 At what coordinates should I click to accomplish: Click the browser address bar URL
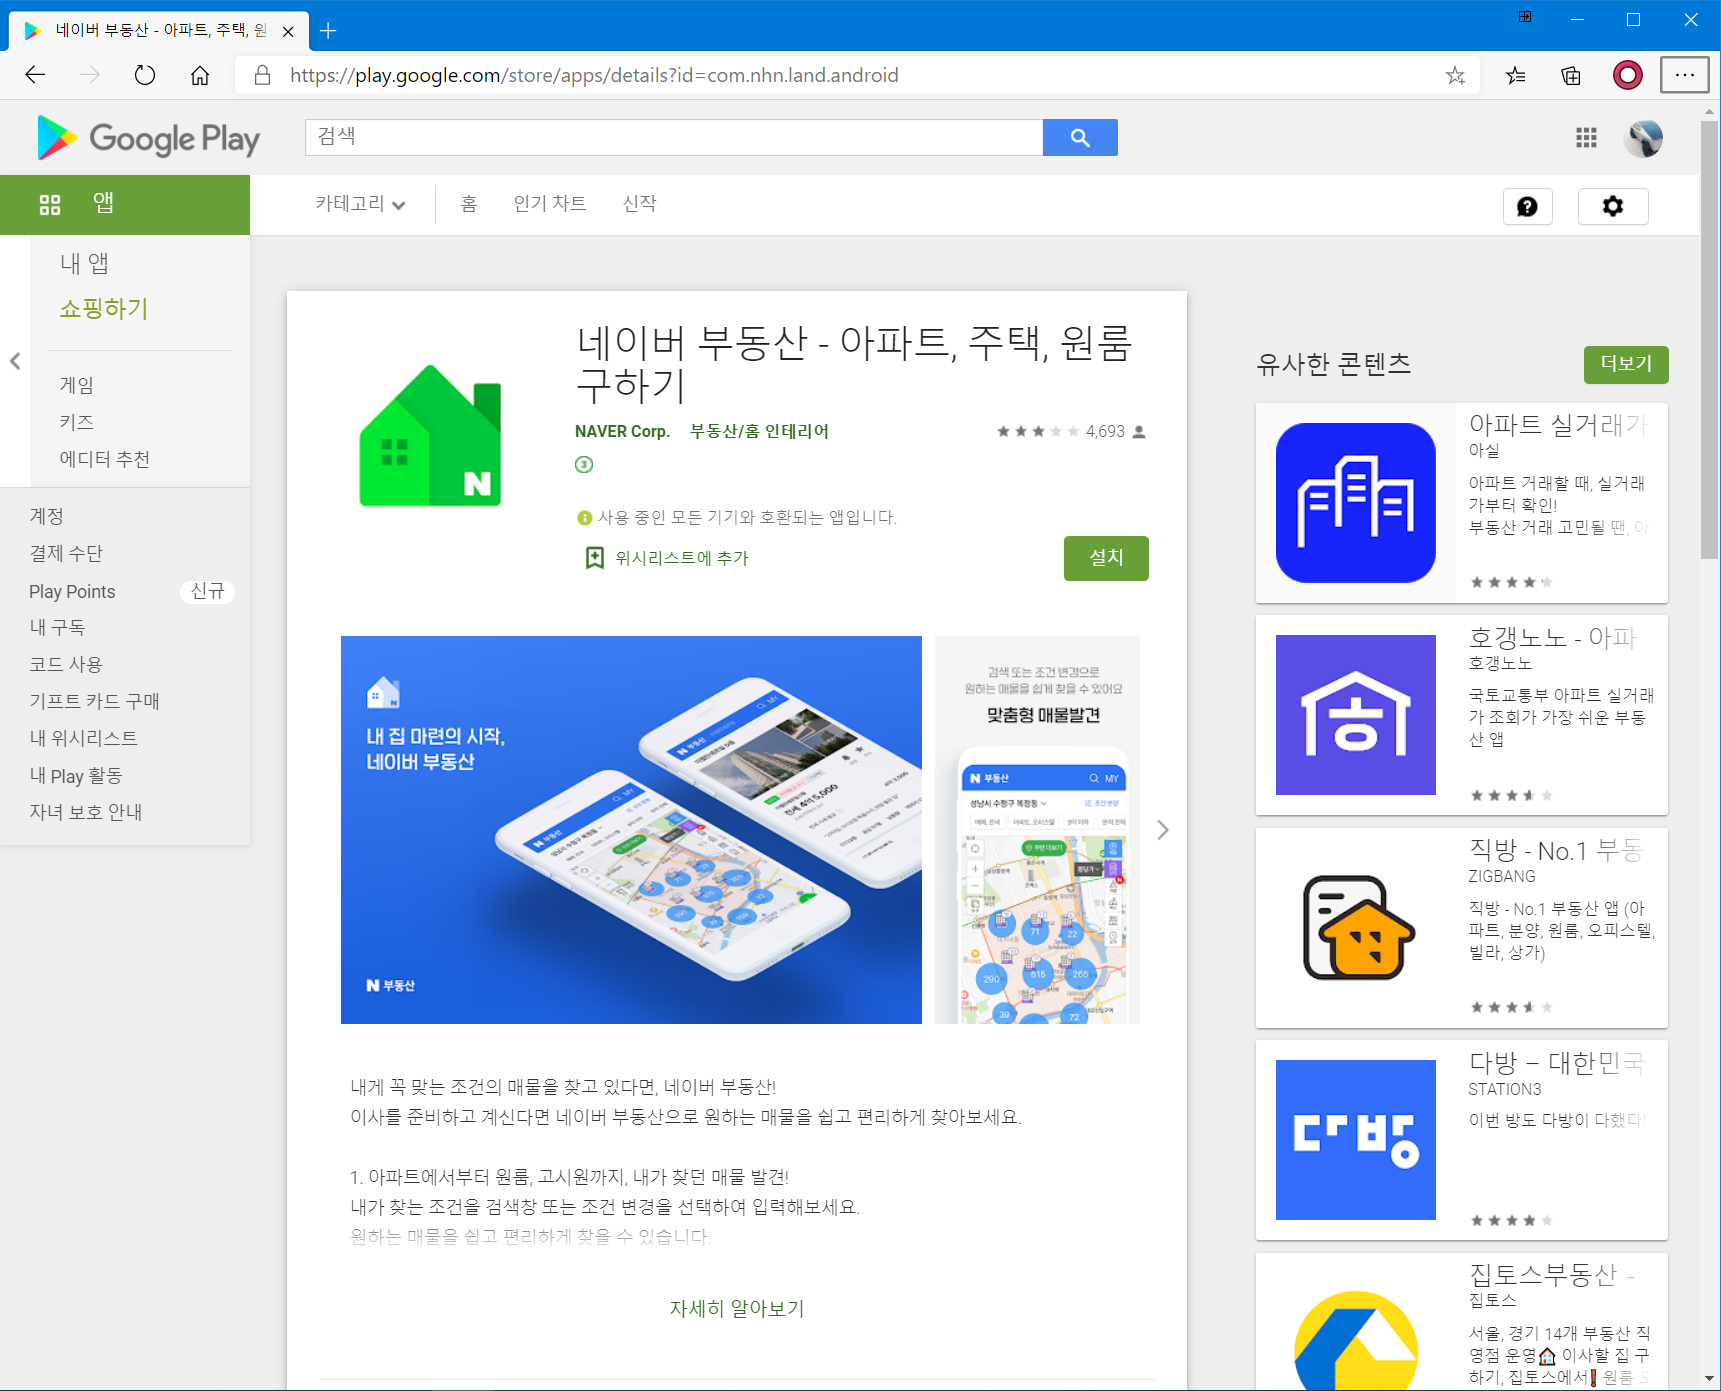click(594, 75)
